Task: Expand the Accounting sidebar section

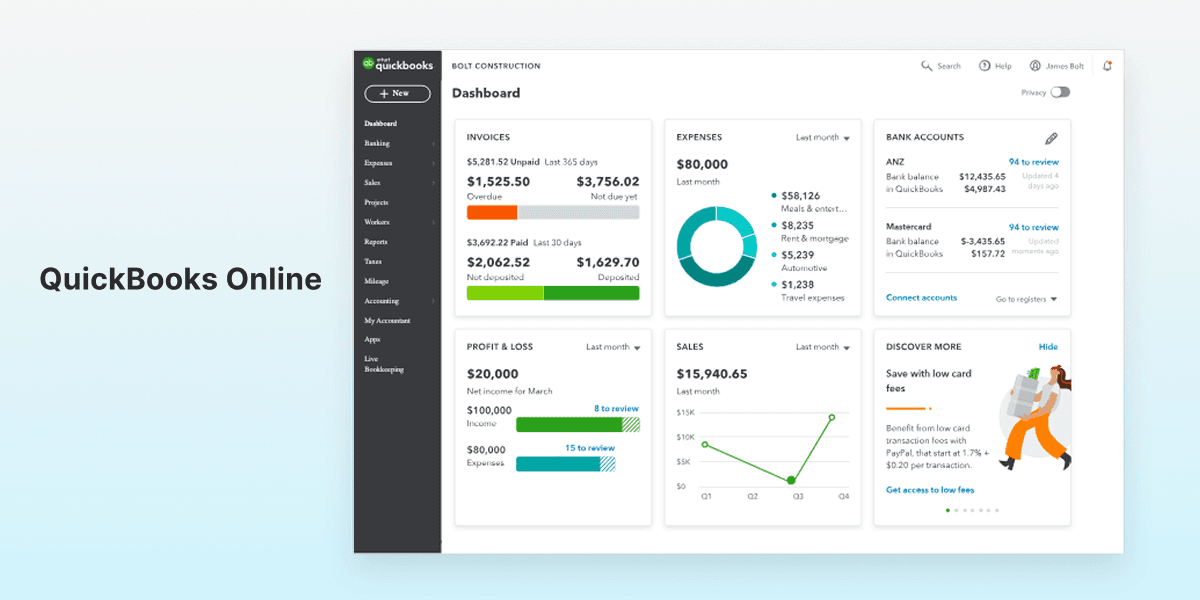Action: 390,300
